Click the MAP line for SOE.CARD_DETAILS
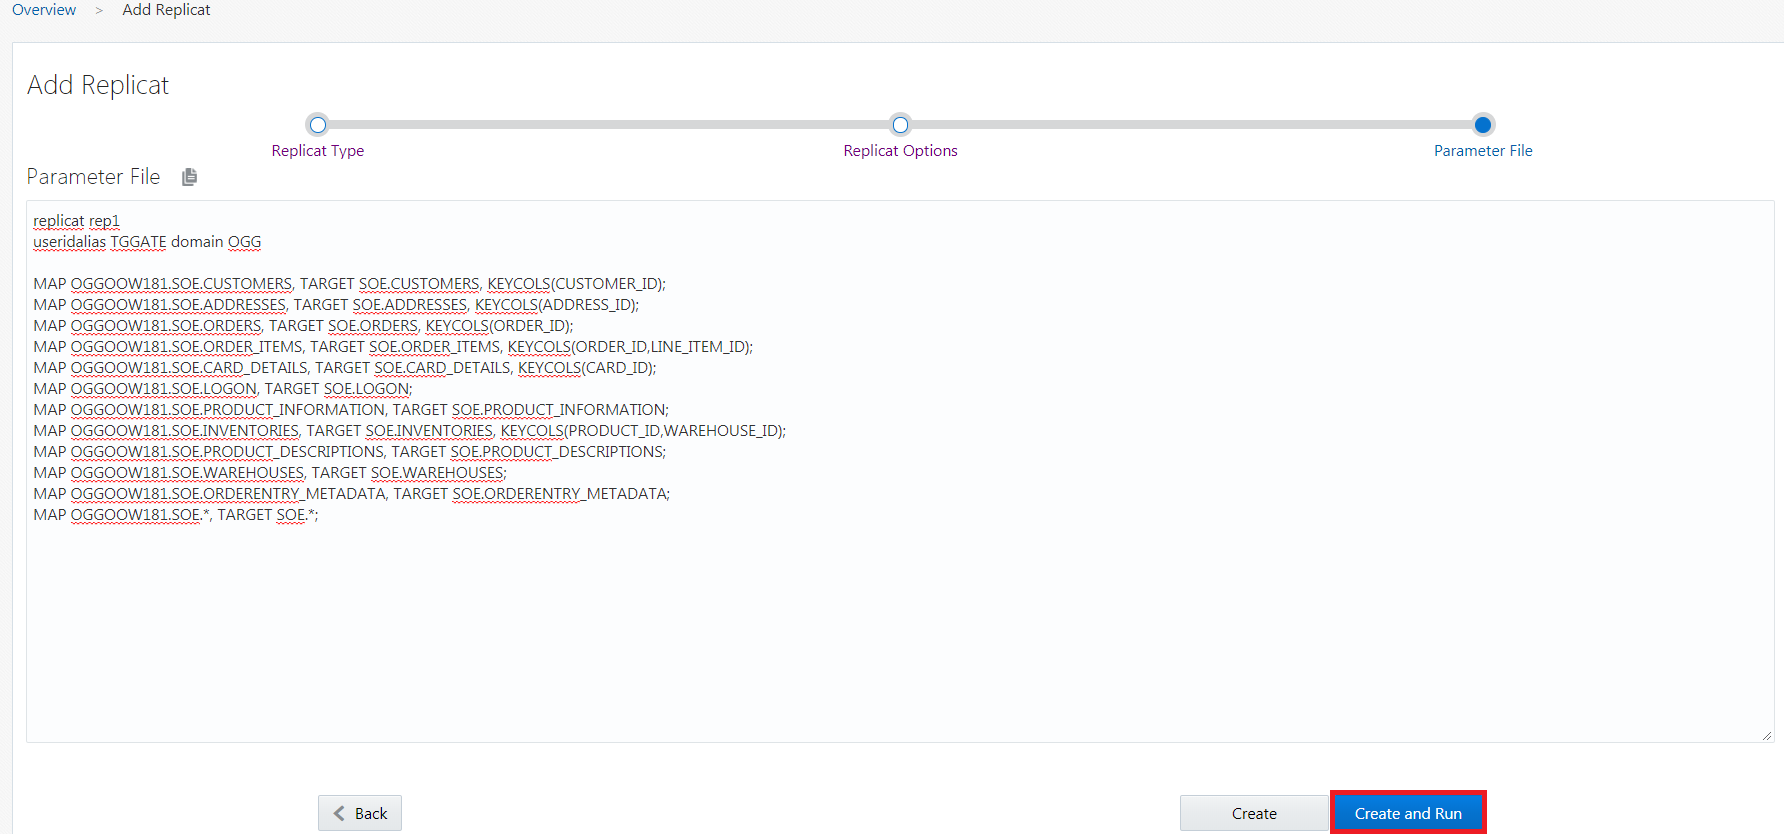Viewport: 1784px width, 834px height. tap(345, 368)
